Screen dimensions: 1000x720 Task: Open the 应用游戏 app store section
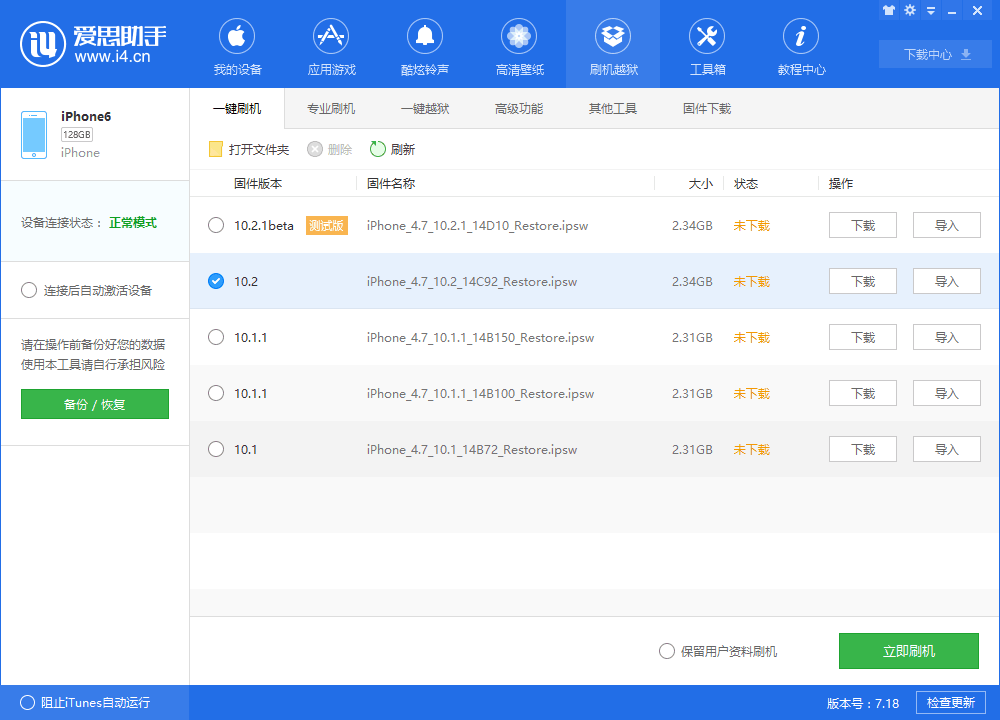click(330, 45)
